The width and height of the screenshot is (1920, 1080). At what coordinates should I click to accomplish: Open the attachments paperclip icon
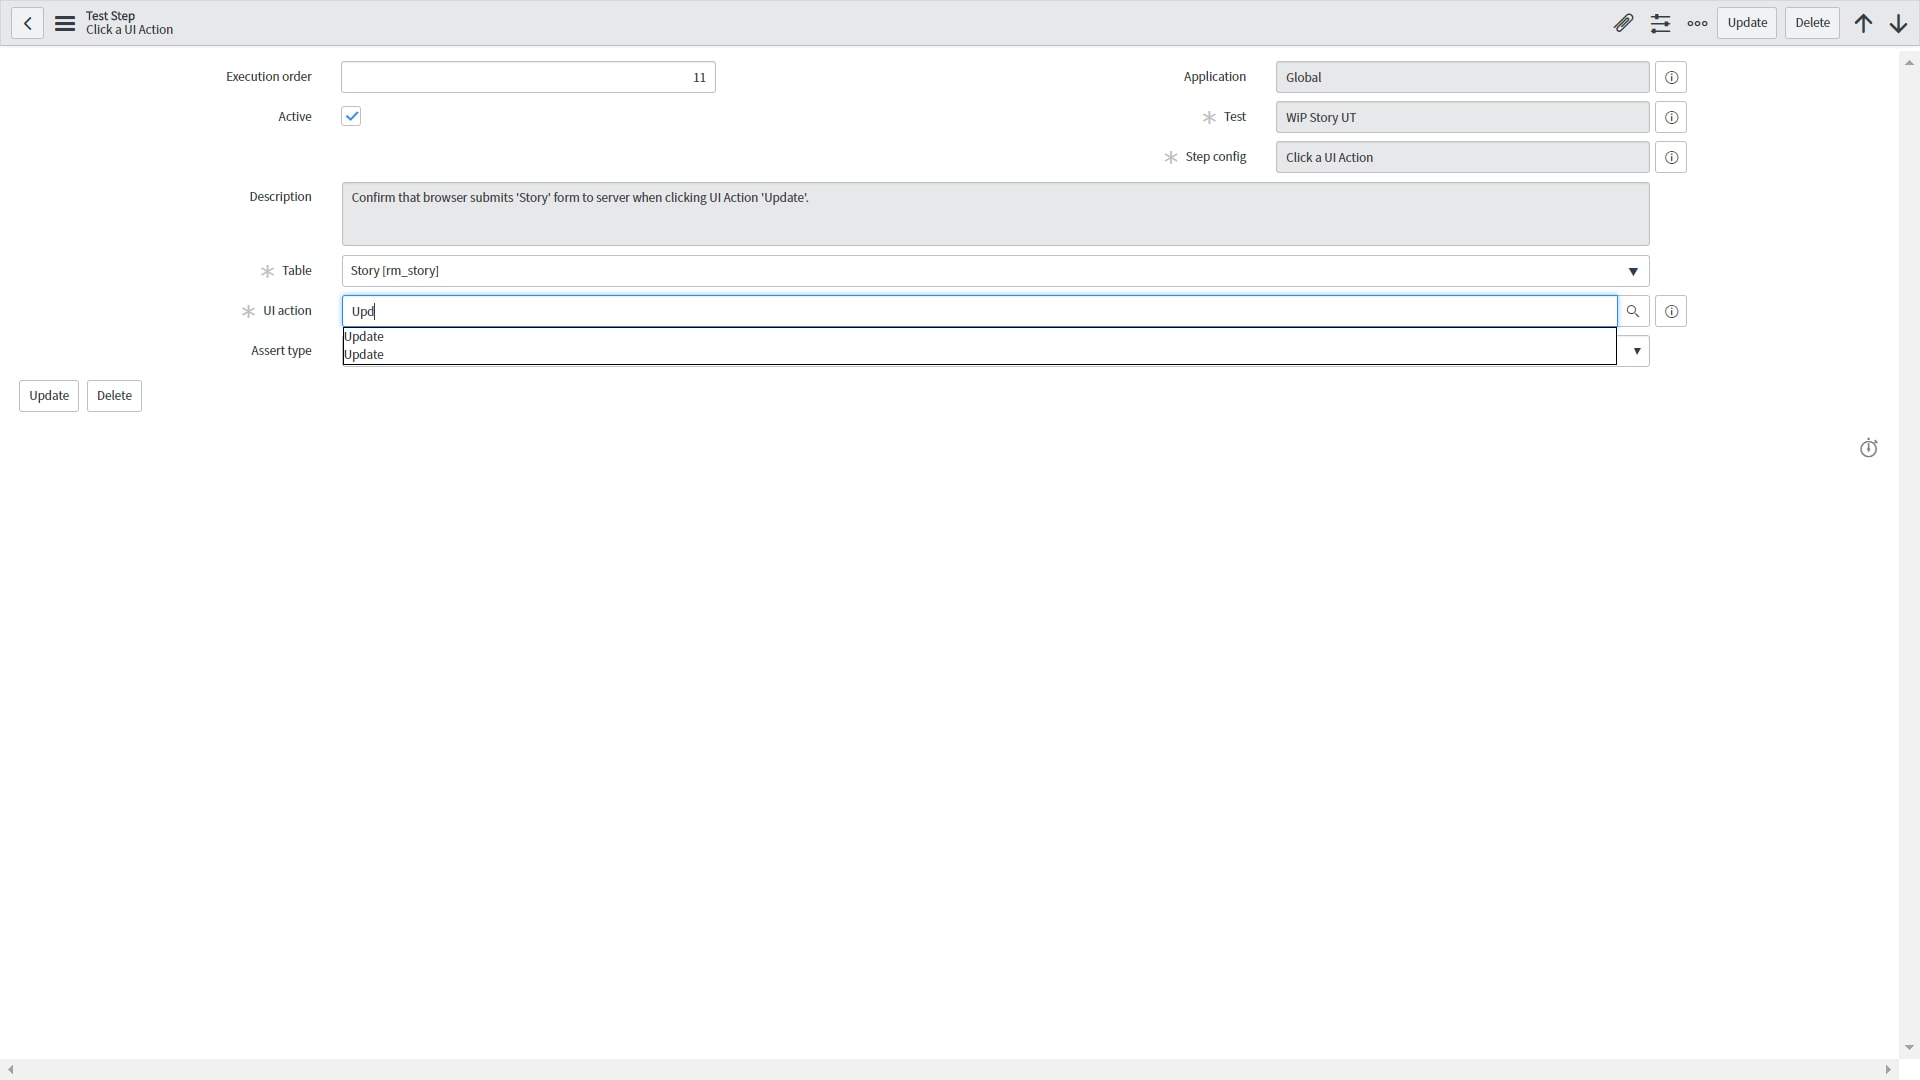point(1623,23)
